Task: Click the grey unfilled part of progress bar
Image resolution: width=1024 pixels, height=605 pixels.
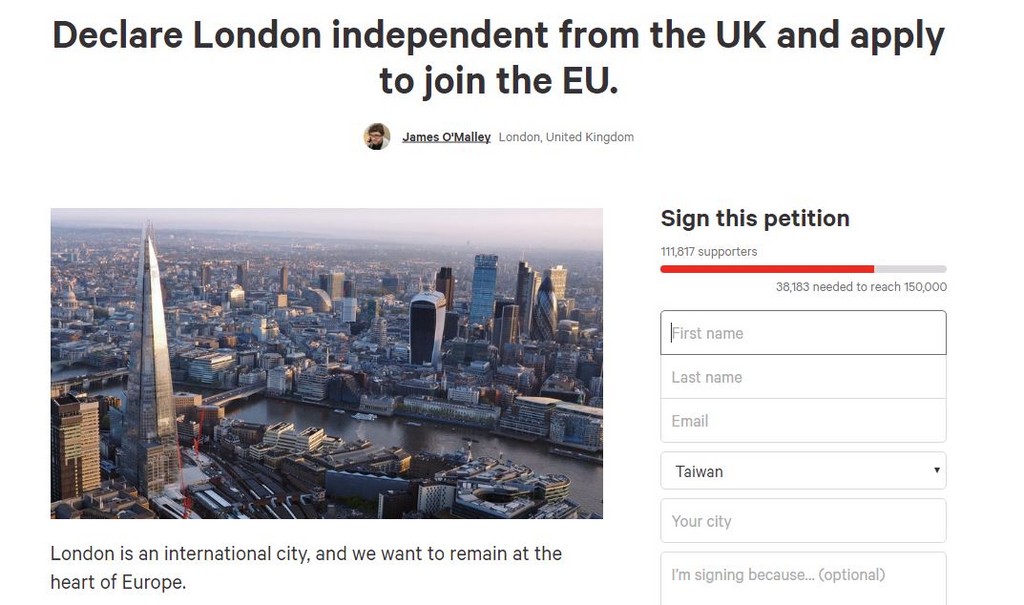Action: pyautogui.click(x=910, y=269)
